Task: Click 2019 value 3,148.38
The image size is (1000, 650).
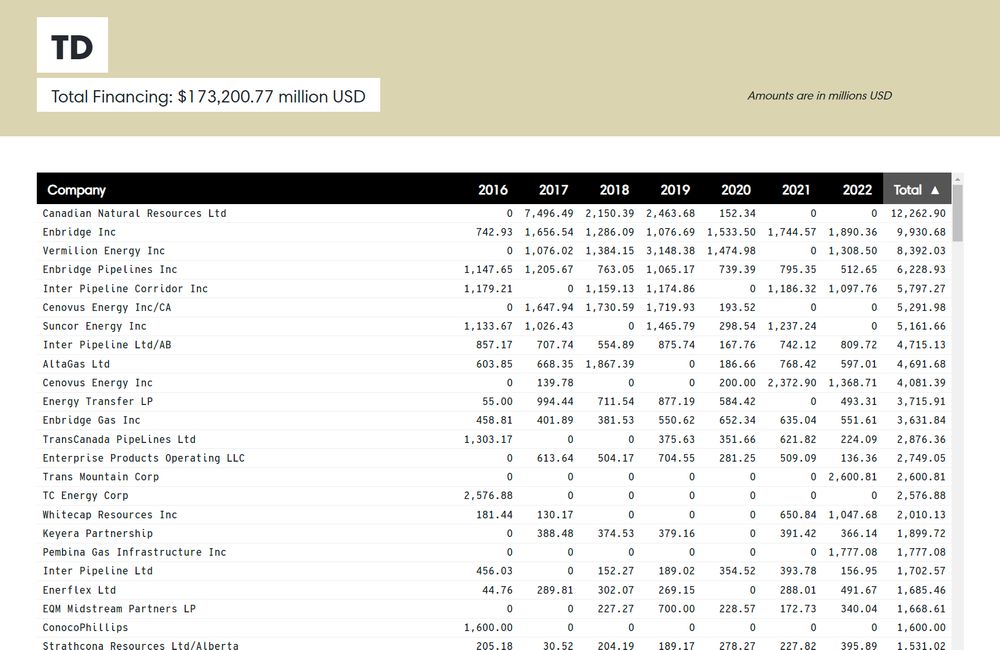Action: (670, 251)
